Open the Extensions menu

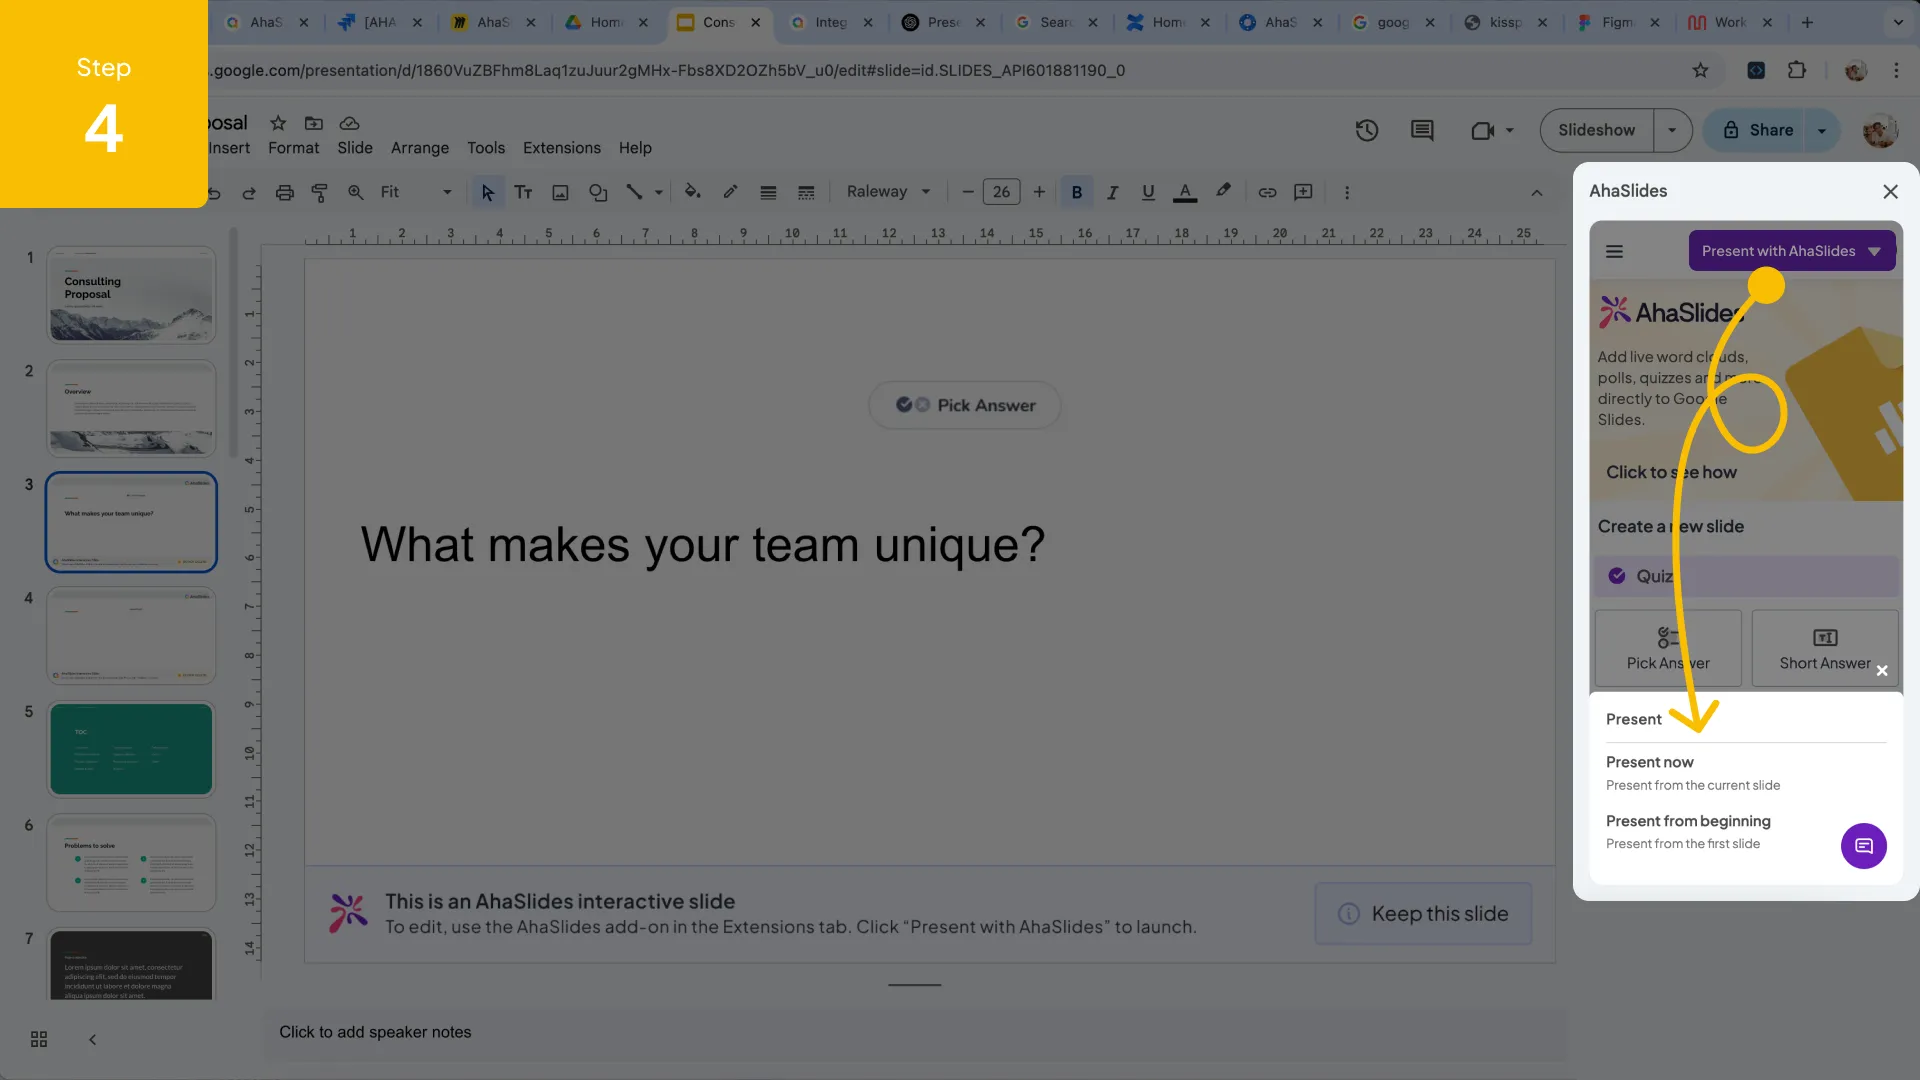point(561,147)
